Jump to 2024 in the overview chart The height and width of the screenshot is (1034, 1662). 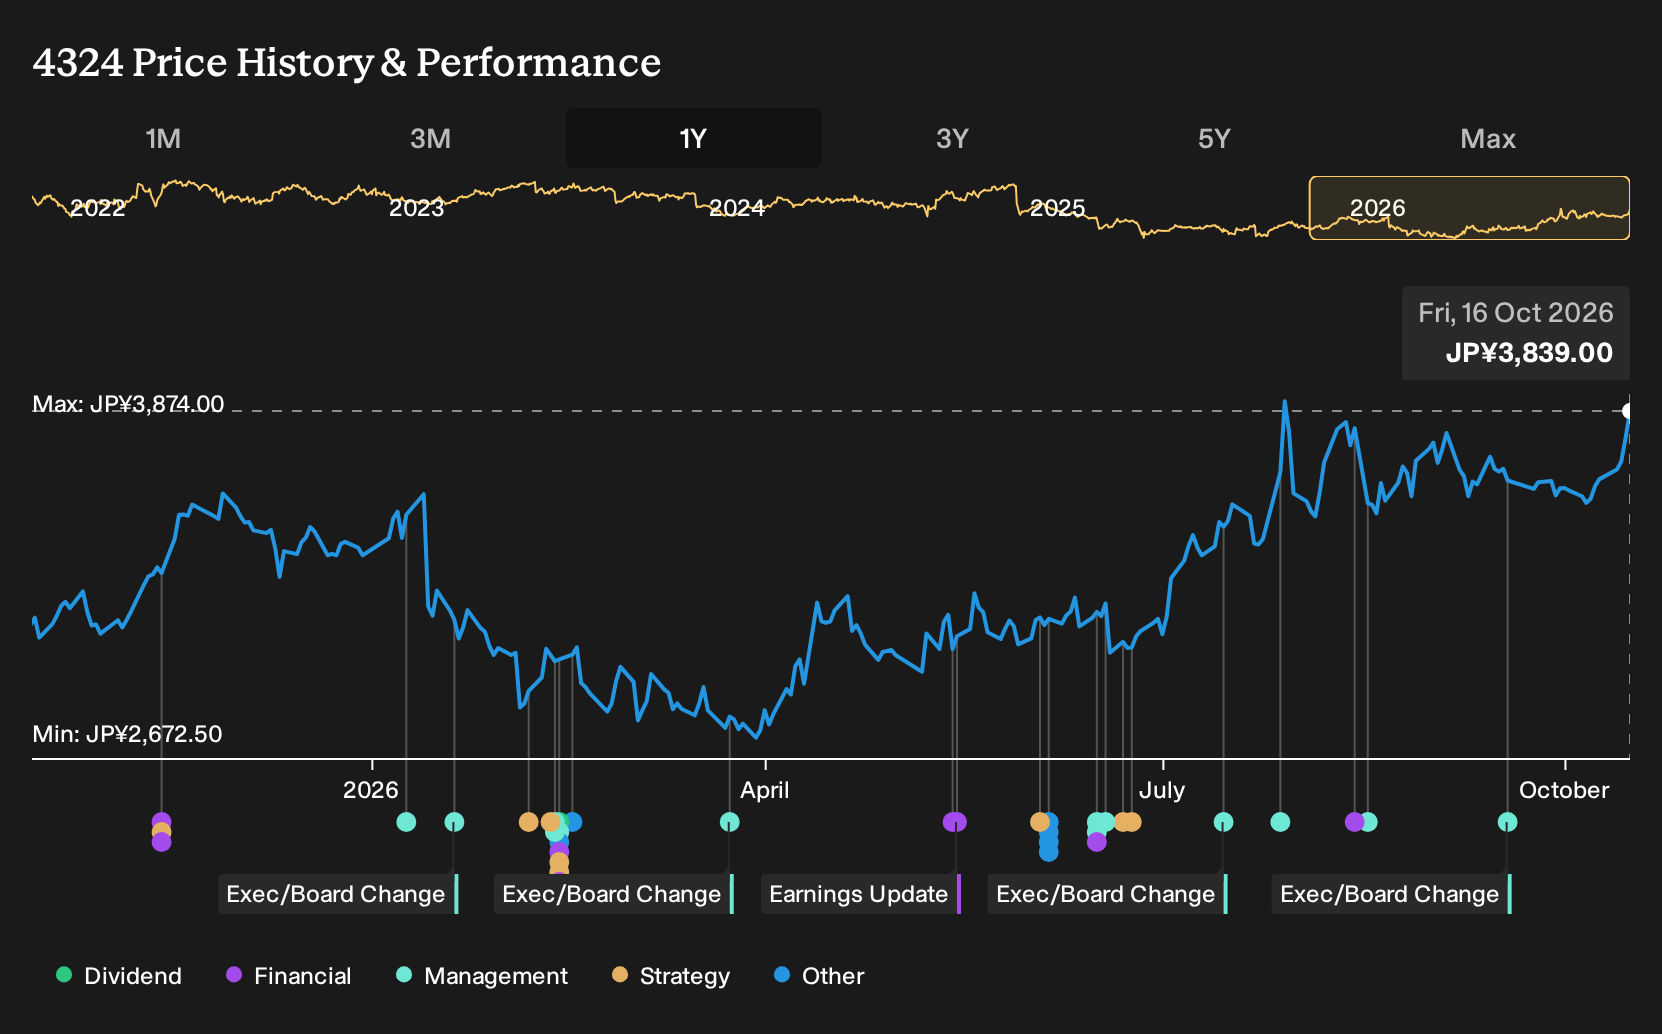tap(737, 208)
